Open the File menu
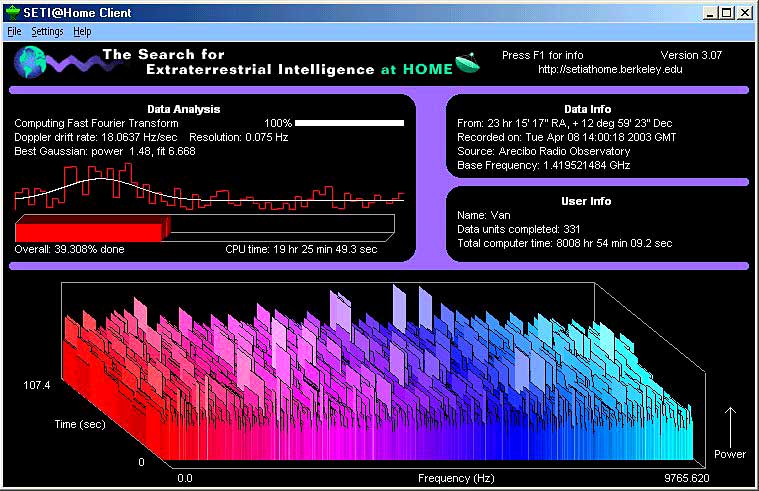The image size is (759, 491). pyautogui.click(x=15, y=31)
